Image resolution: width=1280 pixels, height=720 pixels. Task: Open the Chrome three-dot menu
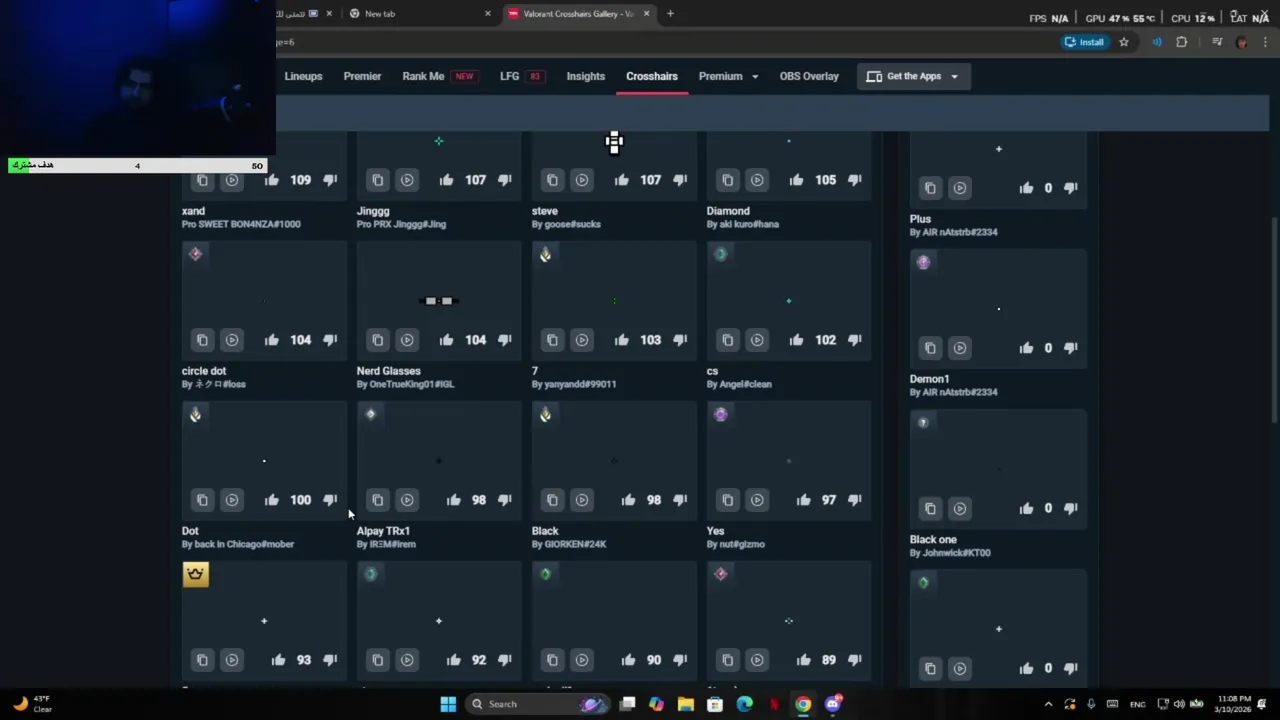tap(1265, 42)
